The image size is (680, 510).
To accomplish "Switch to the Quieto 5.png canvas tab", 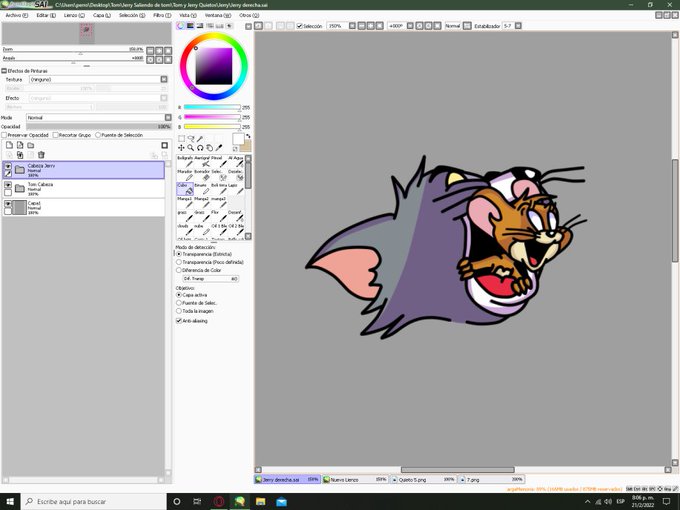I will 423,480.
